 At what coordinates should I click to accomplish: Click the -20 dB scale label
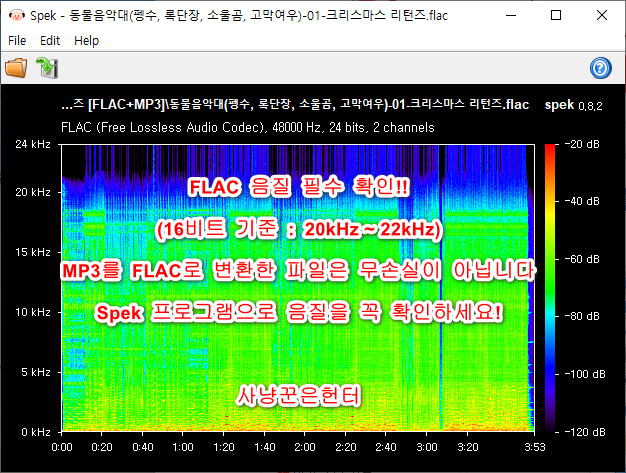pyautogui.click(x=582, y=144)
